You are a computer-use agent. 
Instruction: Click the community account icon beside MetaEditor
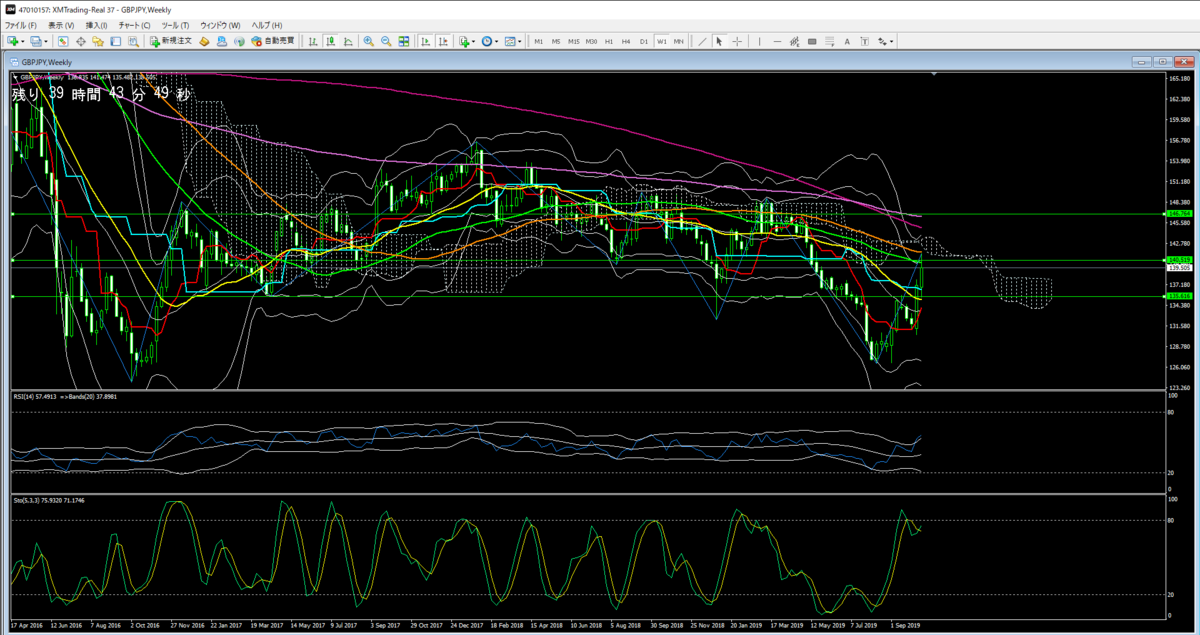pos(222,41)
